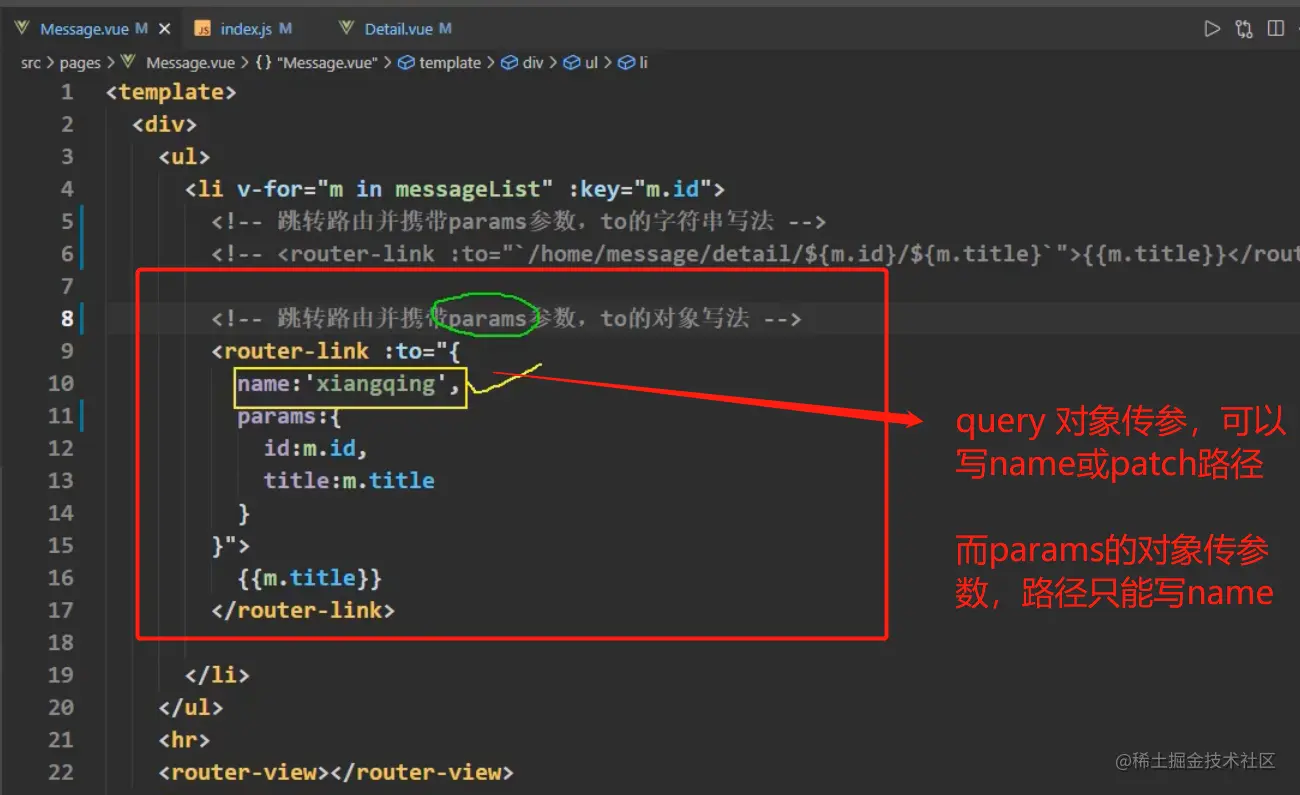
Task: Click the Vue icon on Detail.vue tab
Action: 346,29
